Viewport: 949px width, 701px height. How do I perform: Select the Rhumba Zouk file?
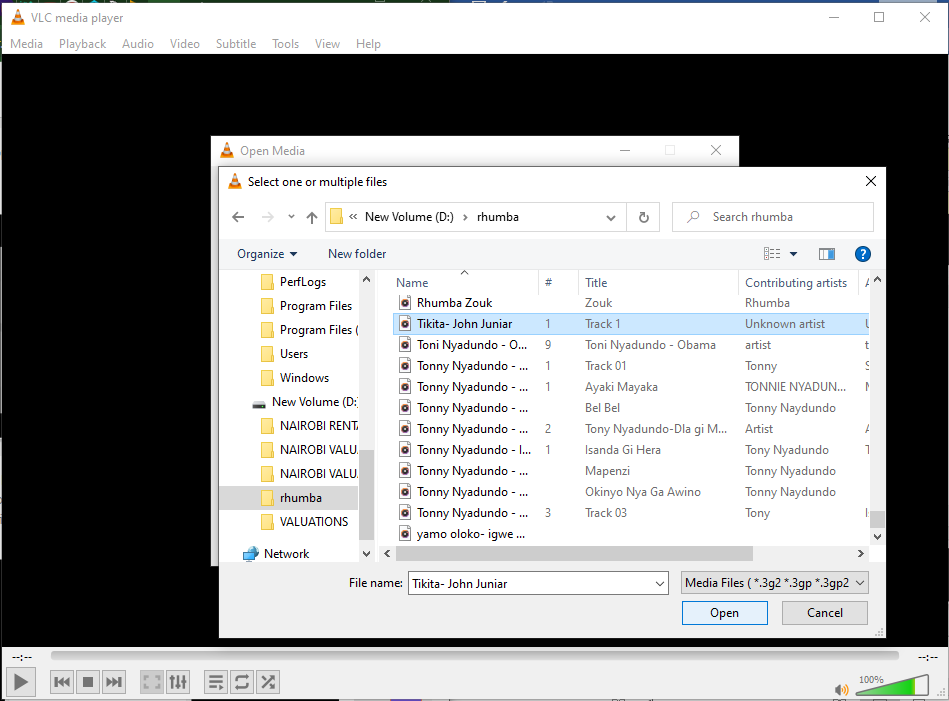(454, 303)
